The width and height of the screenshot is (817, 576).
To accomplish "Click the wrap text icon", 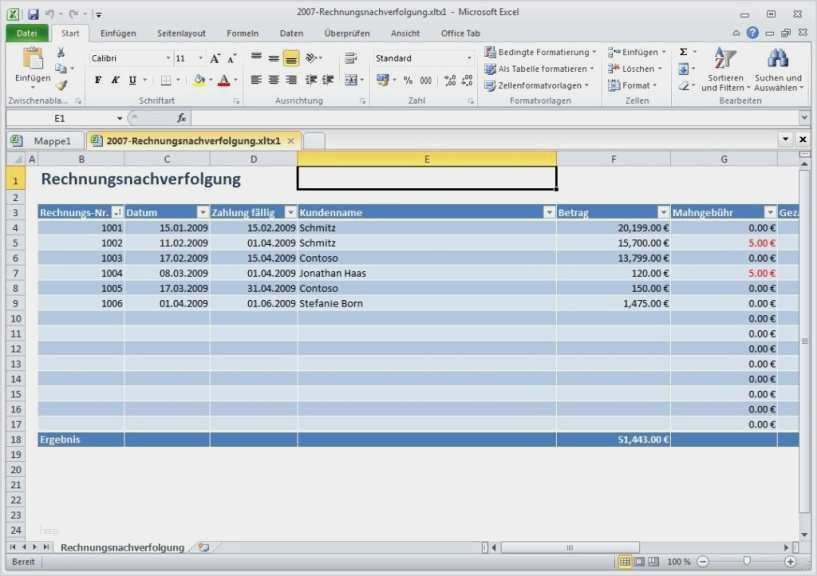I will pos(351,58).
